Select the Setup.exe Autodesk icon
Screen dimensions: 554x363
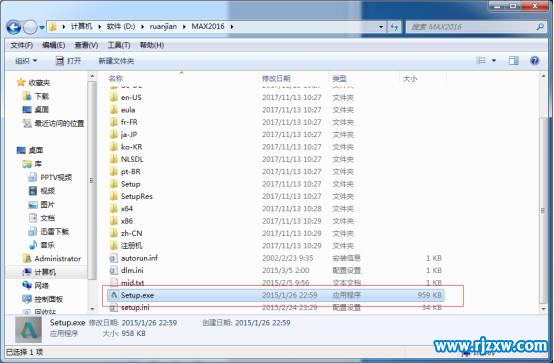pos(113,295)
